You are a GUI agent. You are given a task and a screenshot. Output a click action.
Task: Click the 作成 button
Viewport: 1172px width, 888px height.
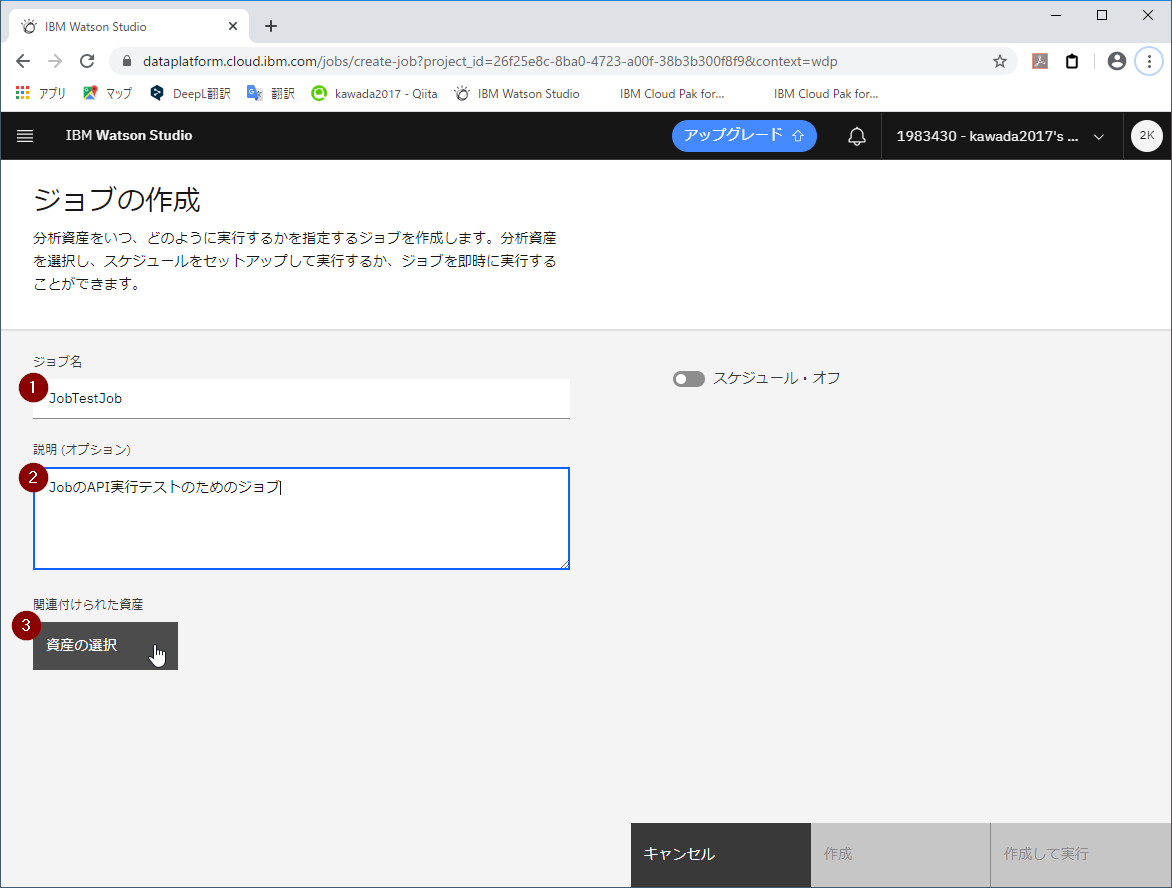tap(900, 854)
